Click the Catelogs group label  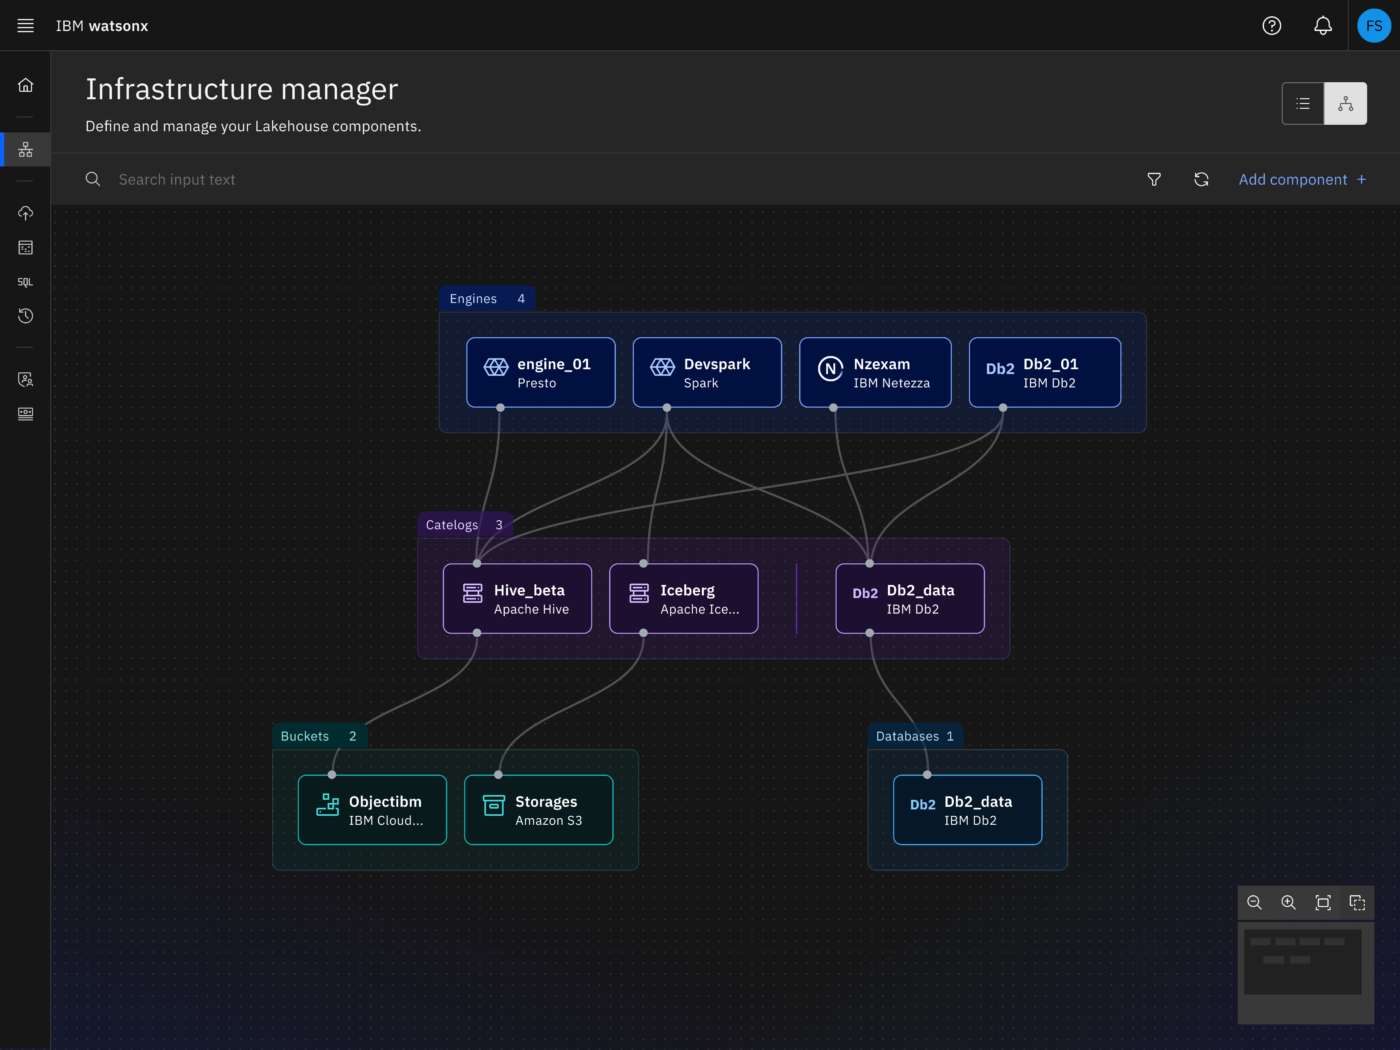(x=465, y=525)
